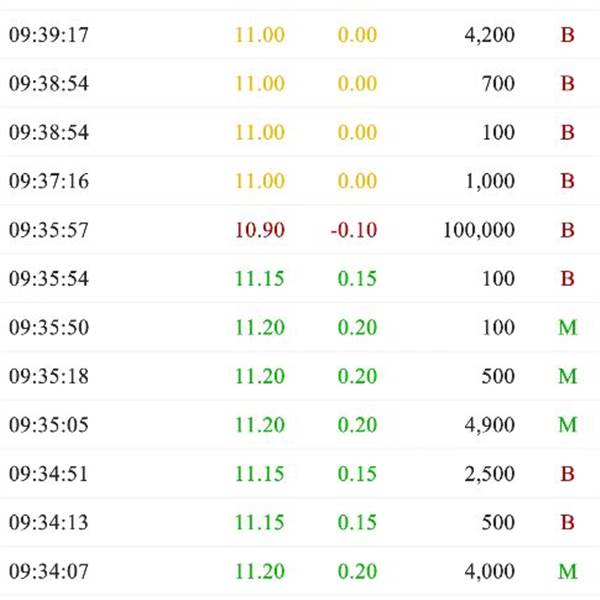Screen dimensions: 600x600
Task: Click the M marker at 09:35:50
Action: click(x=567, y=328)
